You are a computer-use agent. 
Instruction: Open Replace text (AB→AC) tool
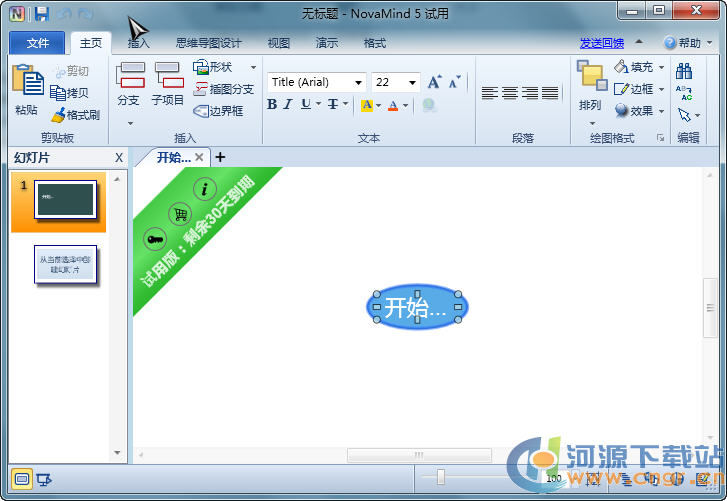(x=684, y=93)
